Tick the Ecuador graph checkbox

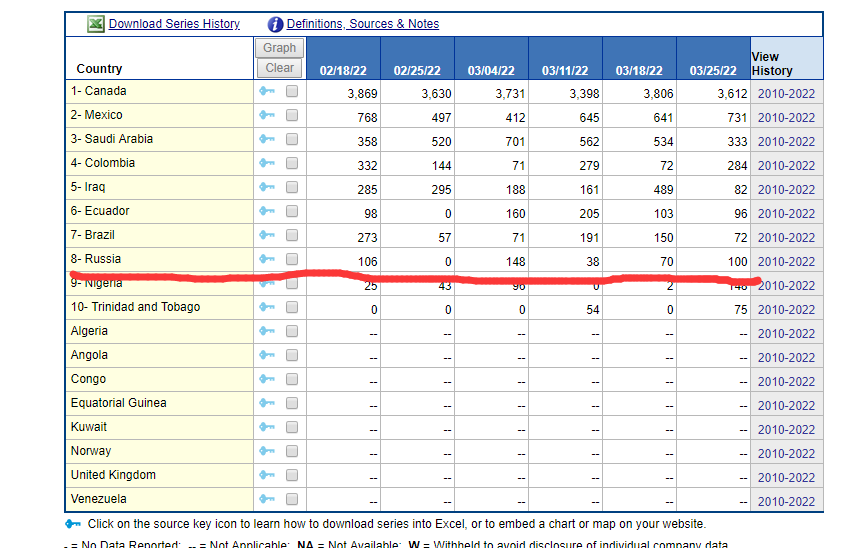292,211
